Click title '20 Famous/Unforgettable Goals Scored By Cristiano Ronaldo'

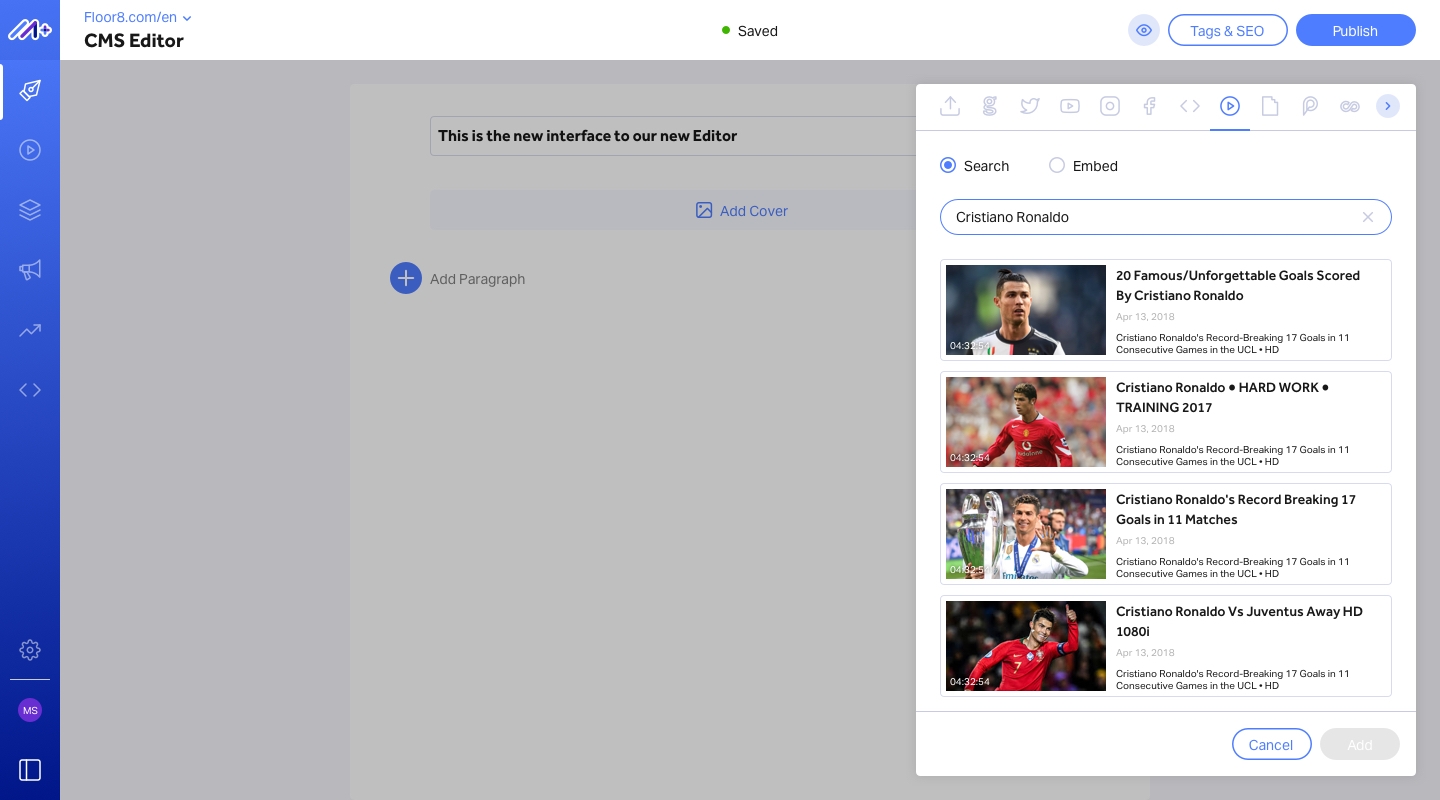click(1238, 285)
